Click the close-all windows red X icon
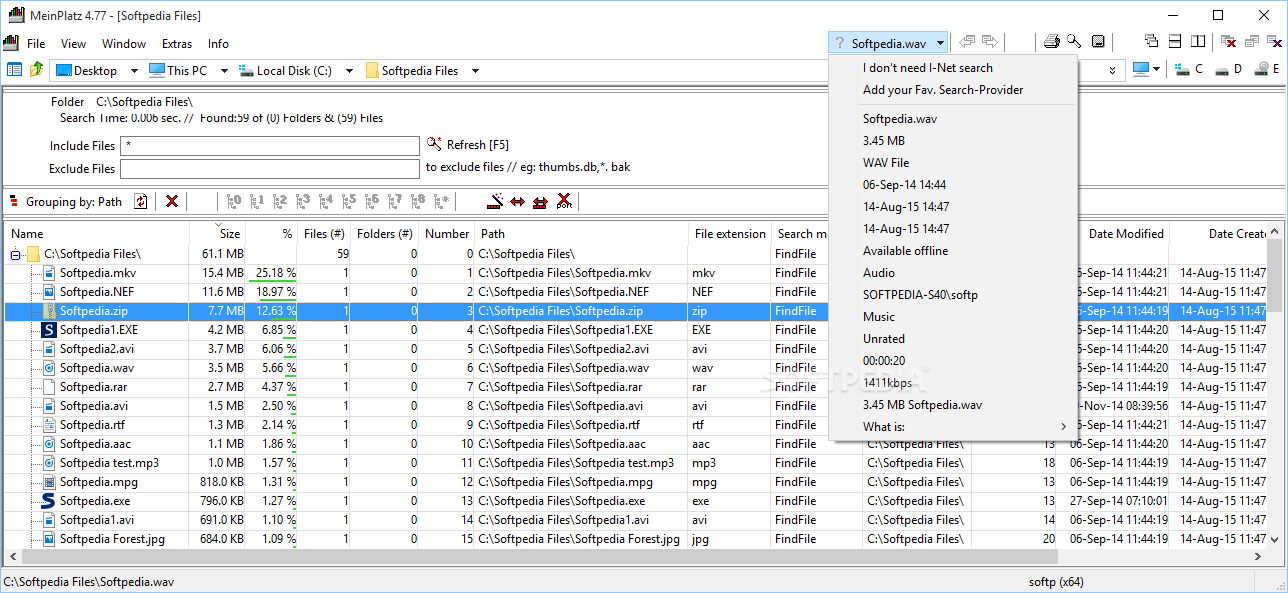The image size is (1288, 593). 1228,42
